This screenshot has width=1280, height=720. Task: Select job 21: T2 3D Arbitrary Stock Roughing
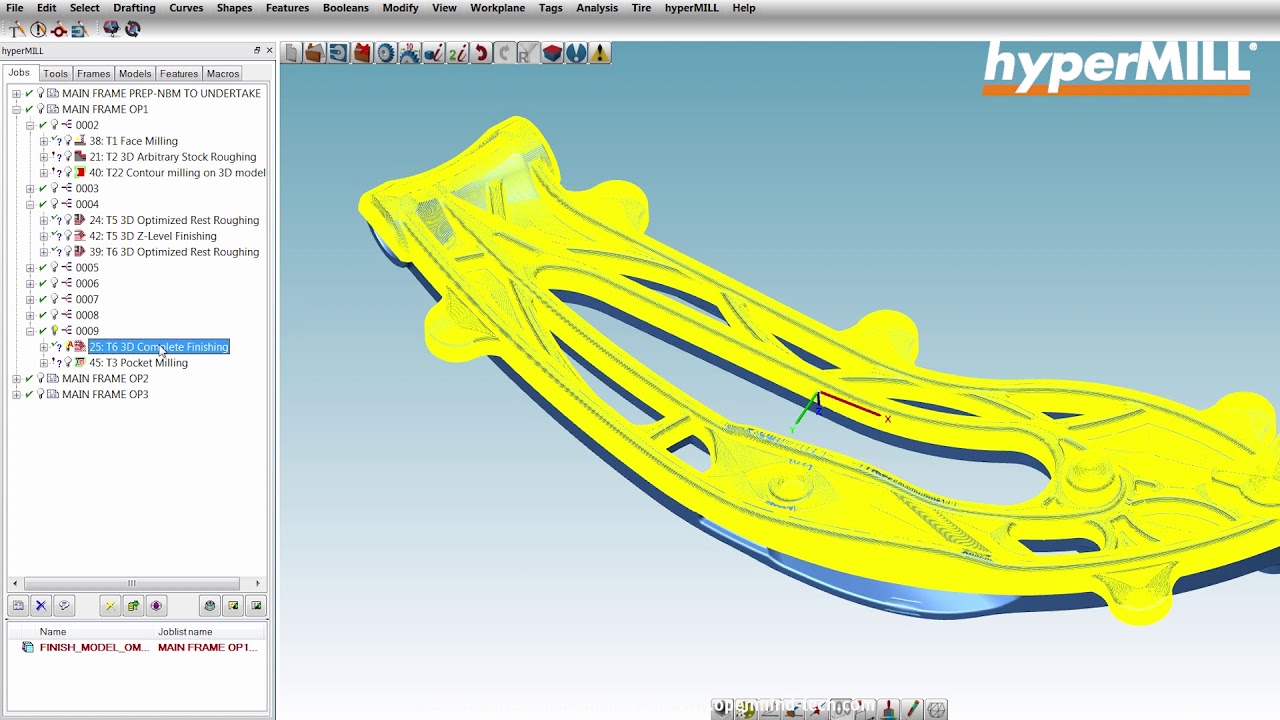click(x=172, y=157)
